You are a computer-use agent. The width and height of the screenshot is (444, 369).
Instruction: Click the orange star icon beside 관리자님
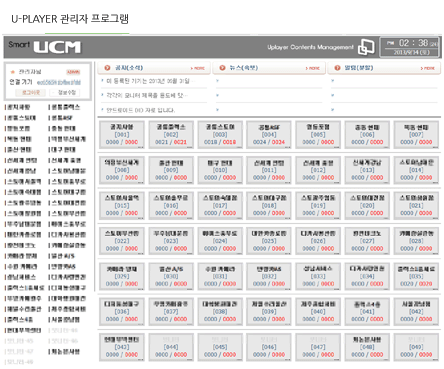(x=13, y=72)
